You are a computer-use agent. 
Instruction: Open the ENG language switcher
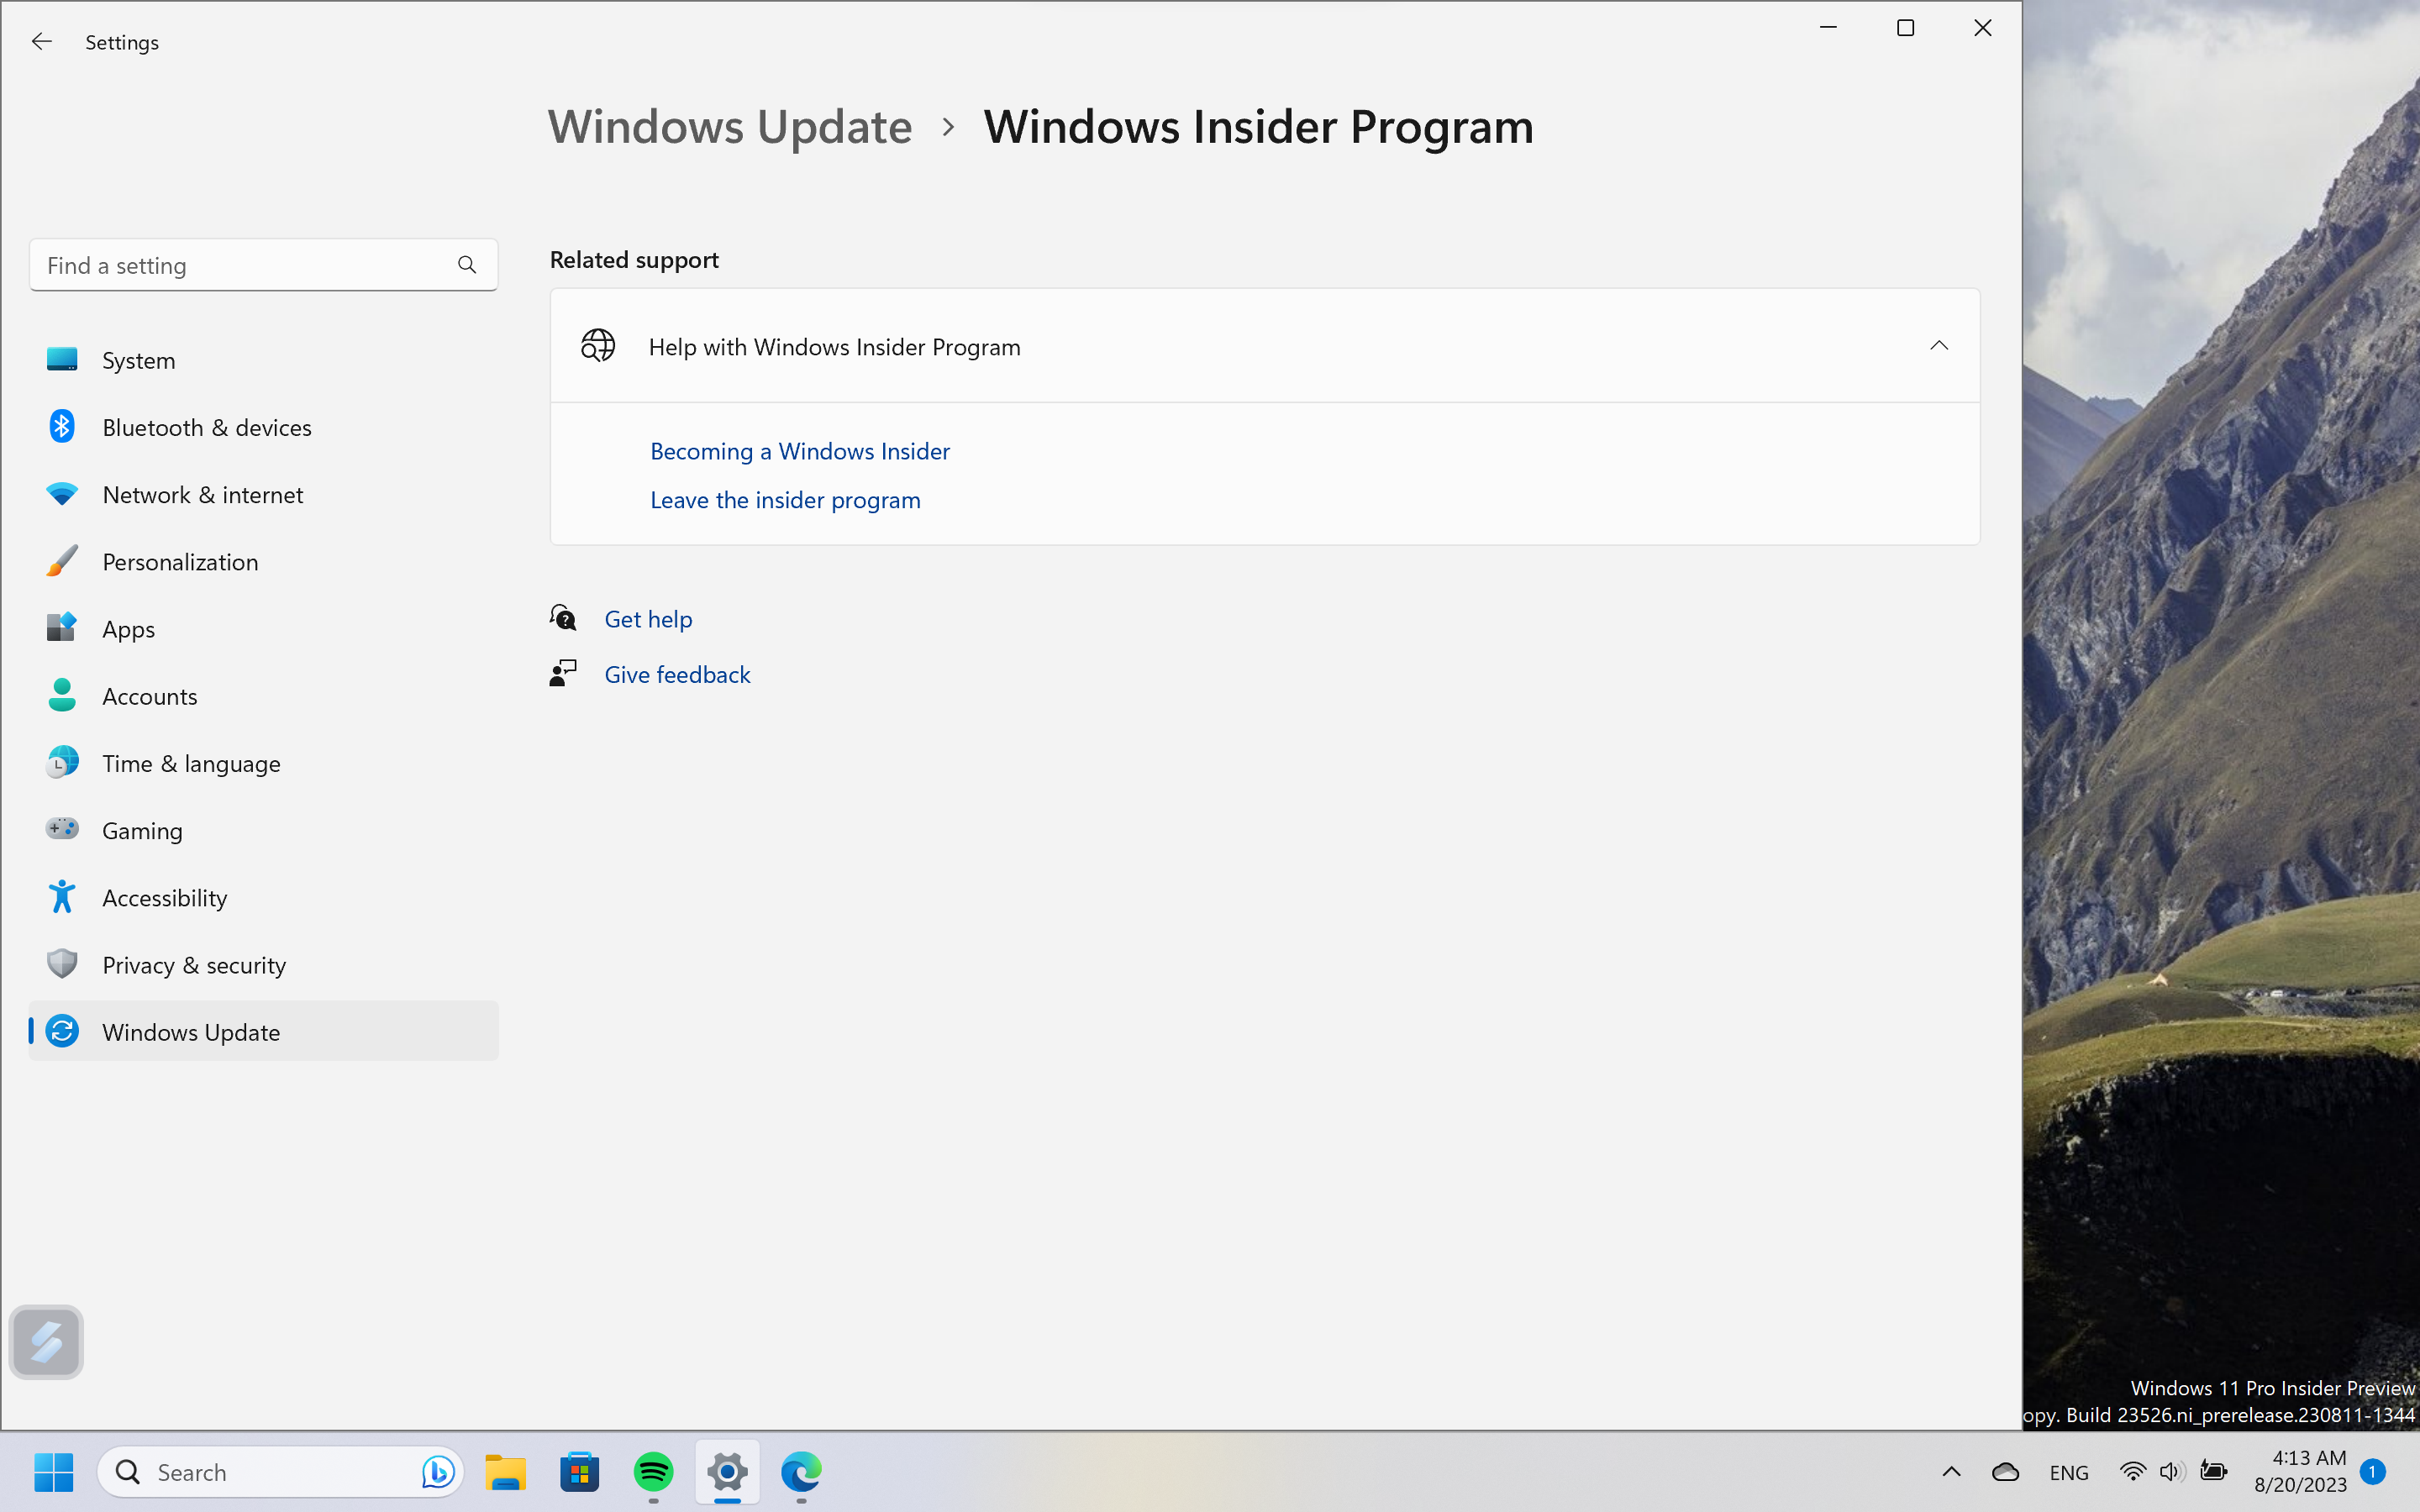coord(2067,1471)
